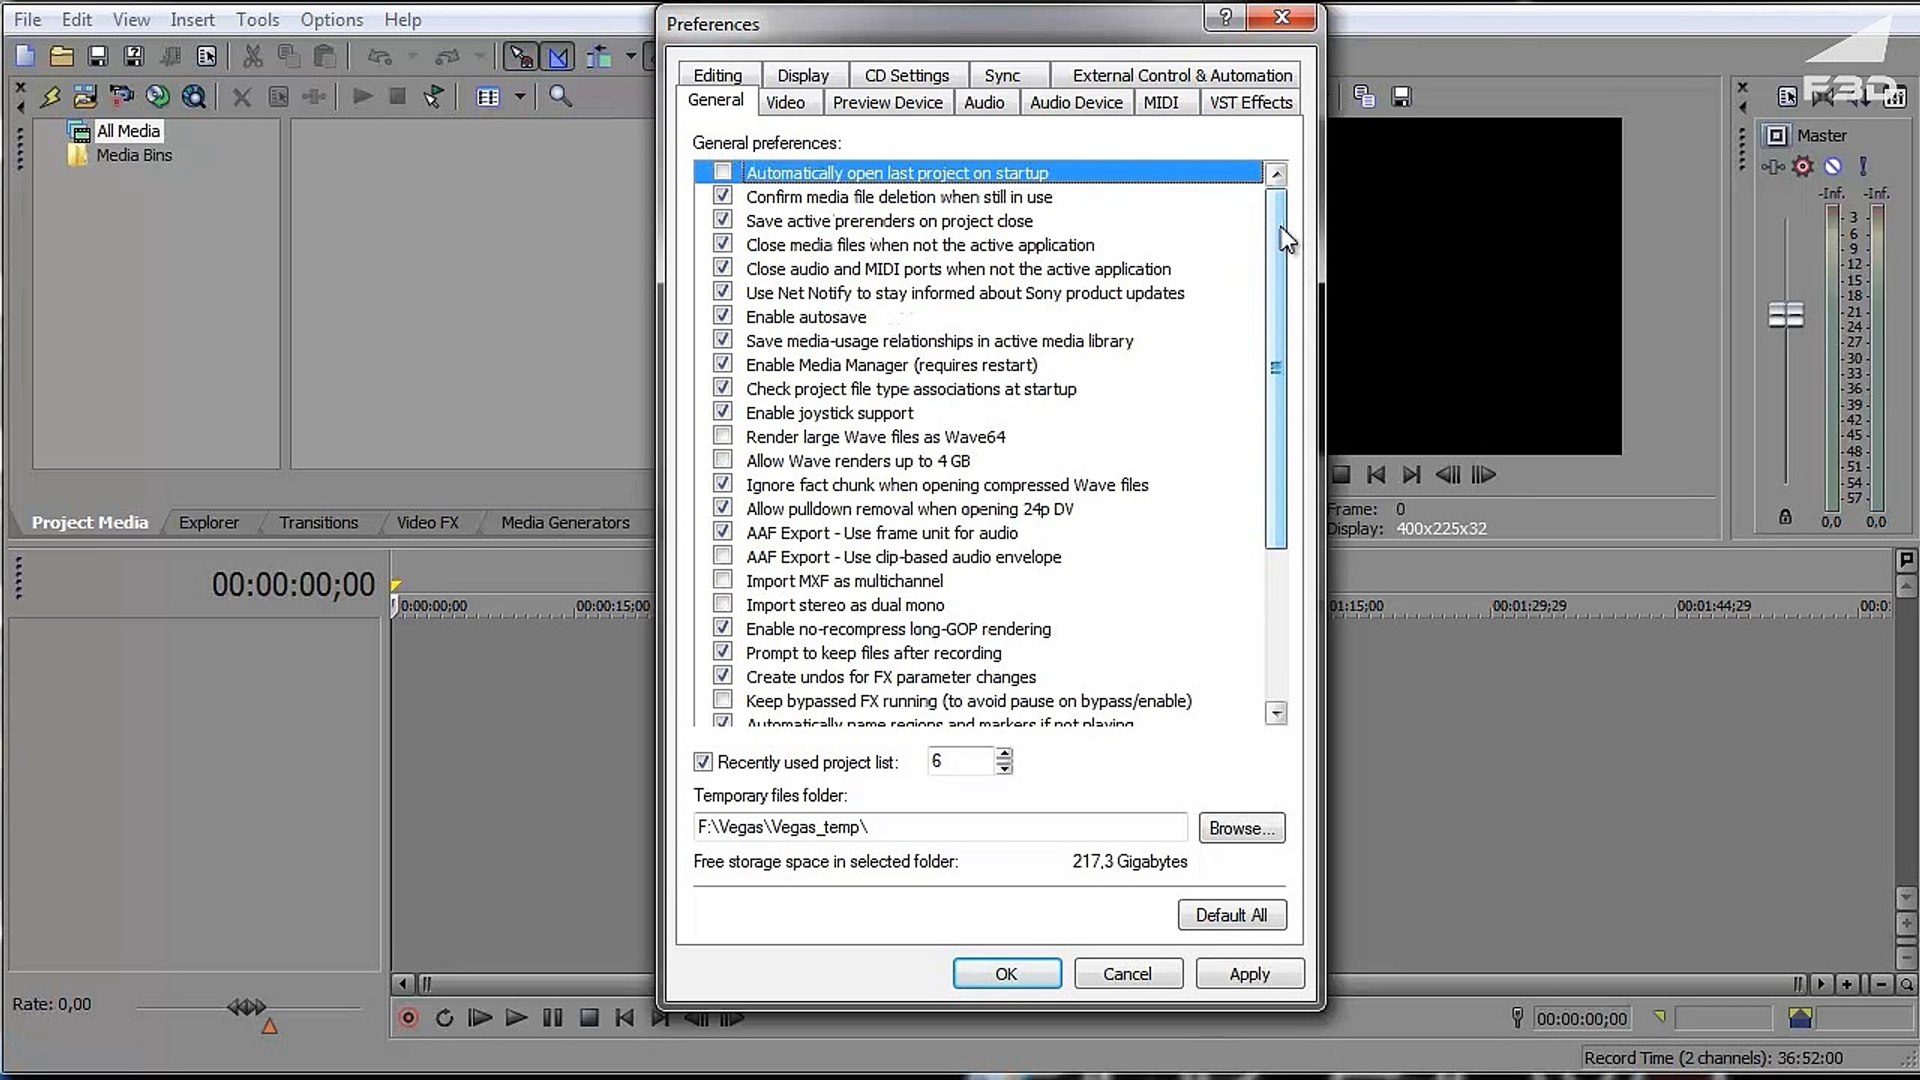This screenshot has height=1080, width=1920.
Task: Click the lightning bolt icon in Project Media
Action: click(x=49, y=96)
